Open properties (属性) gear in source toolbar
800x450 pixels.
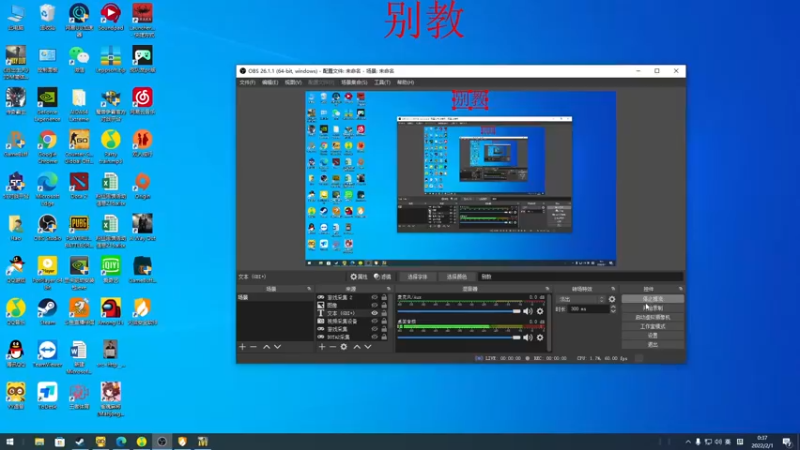(x=359, y=277)
